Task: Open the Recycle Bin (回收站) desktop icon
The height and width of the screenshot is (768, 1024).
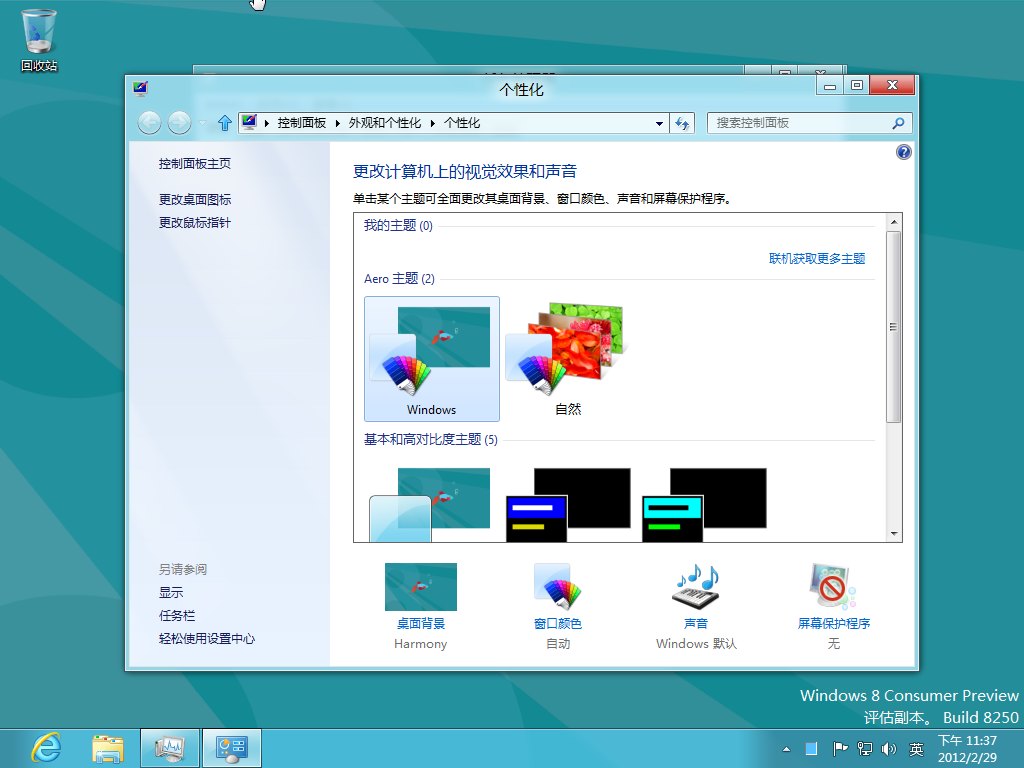Action: tap(39, 40)
